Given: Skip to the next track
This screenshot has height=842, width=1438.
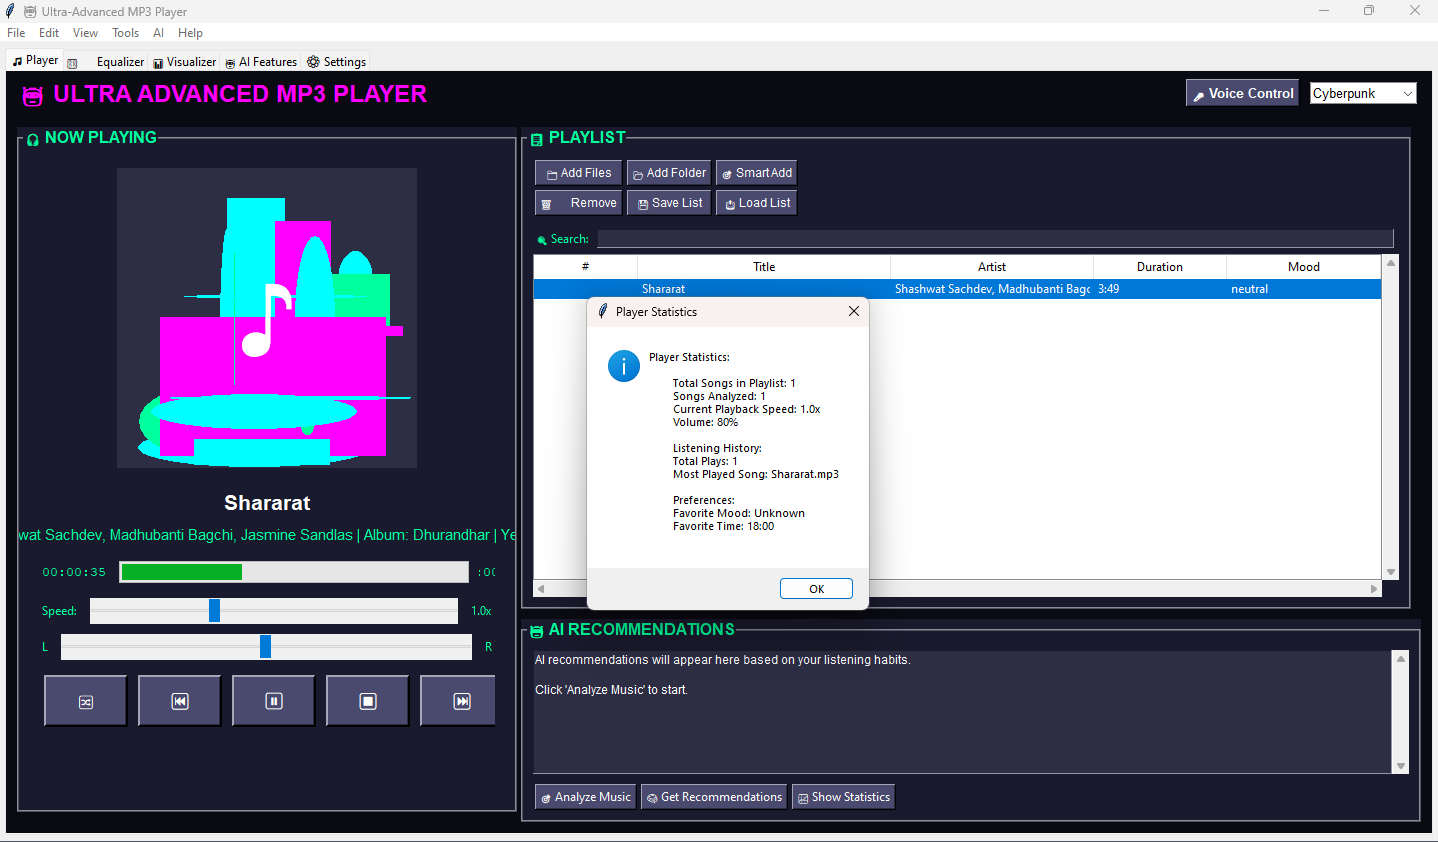Looking at the screenshot, I should click(x=459, y=701).
